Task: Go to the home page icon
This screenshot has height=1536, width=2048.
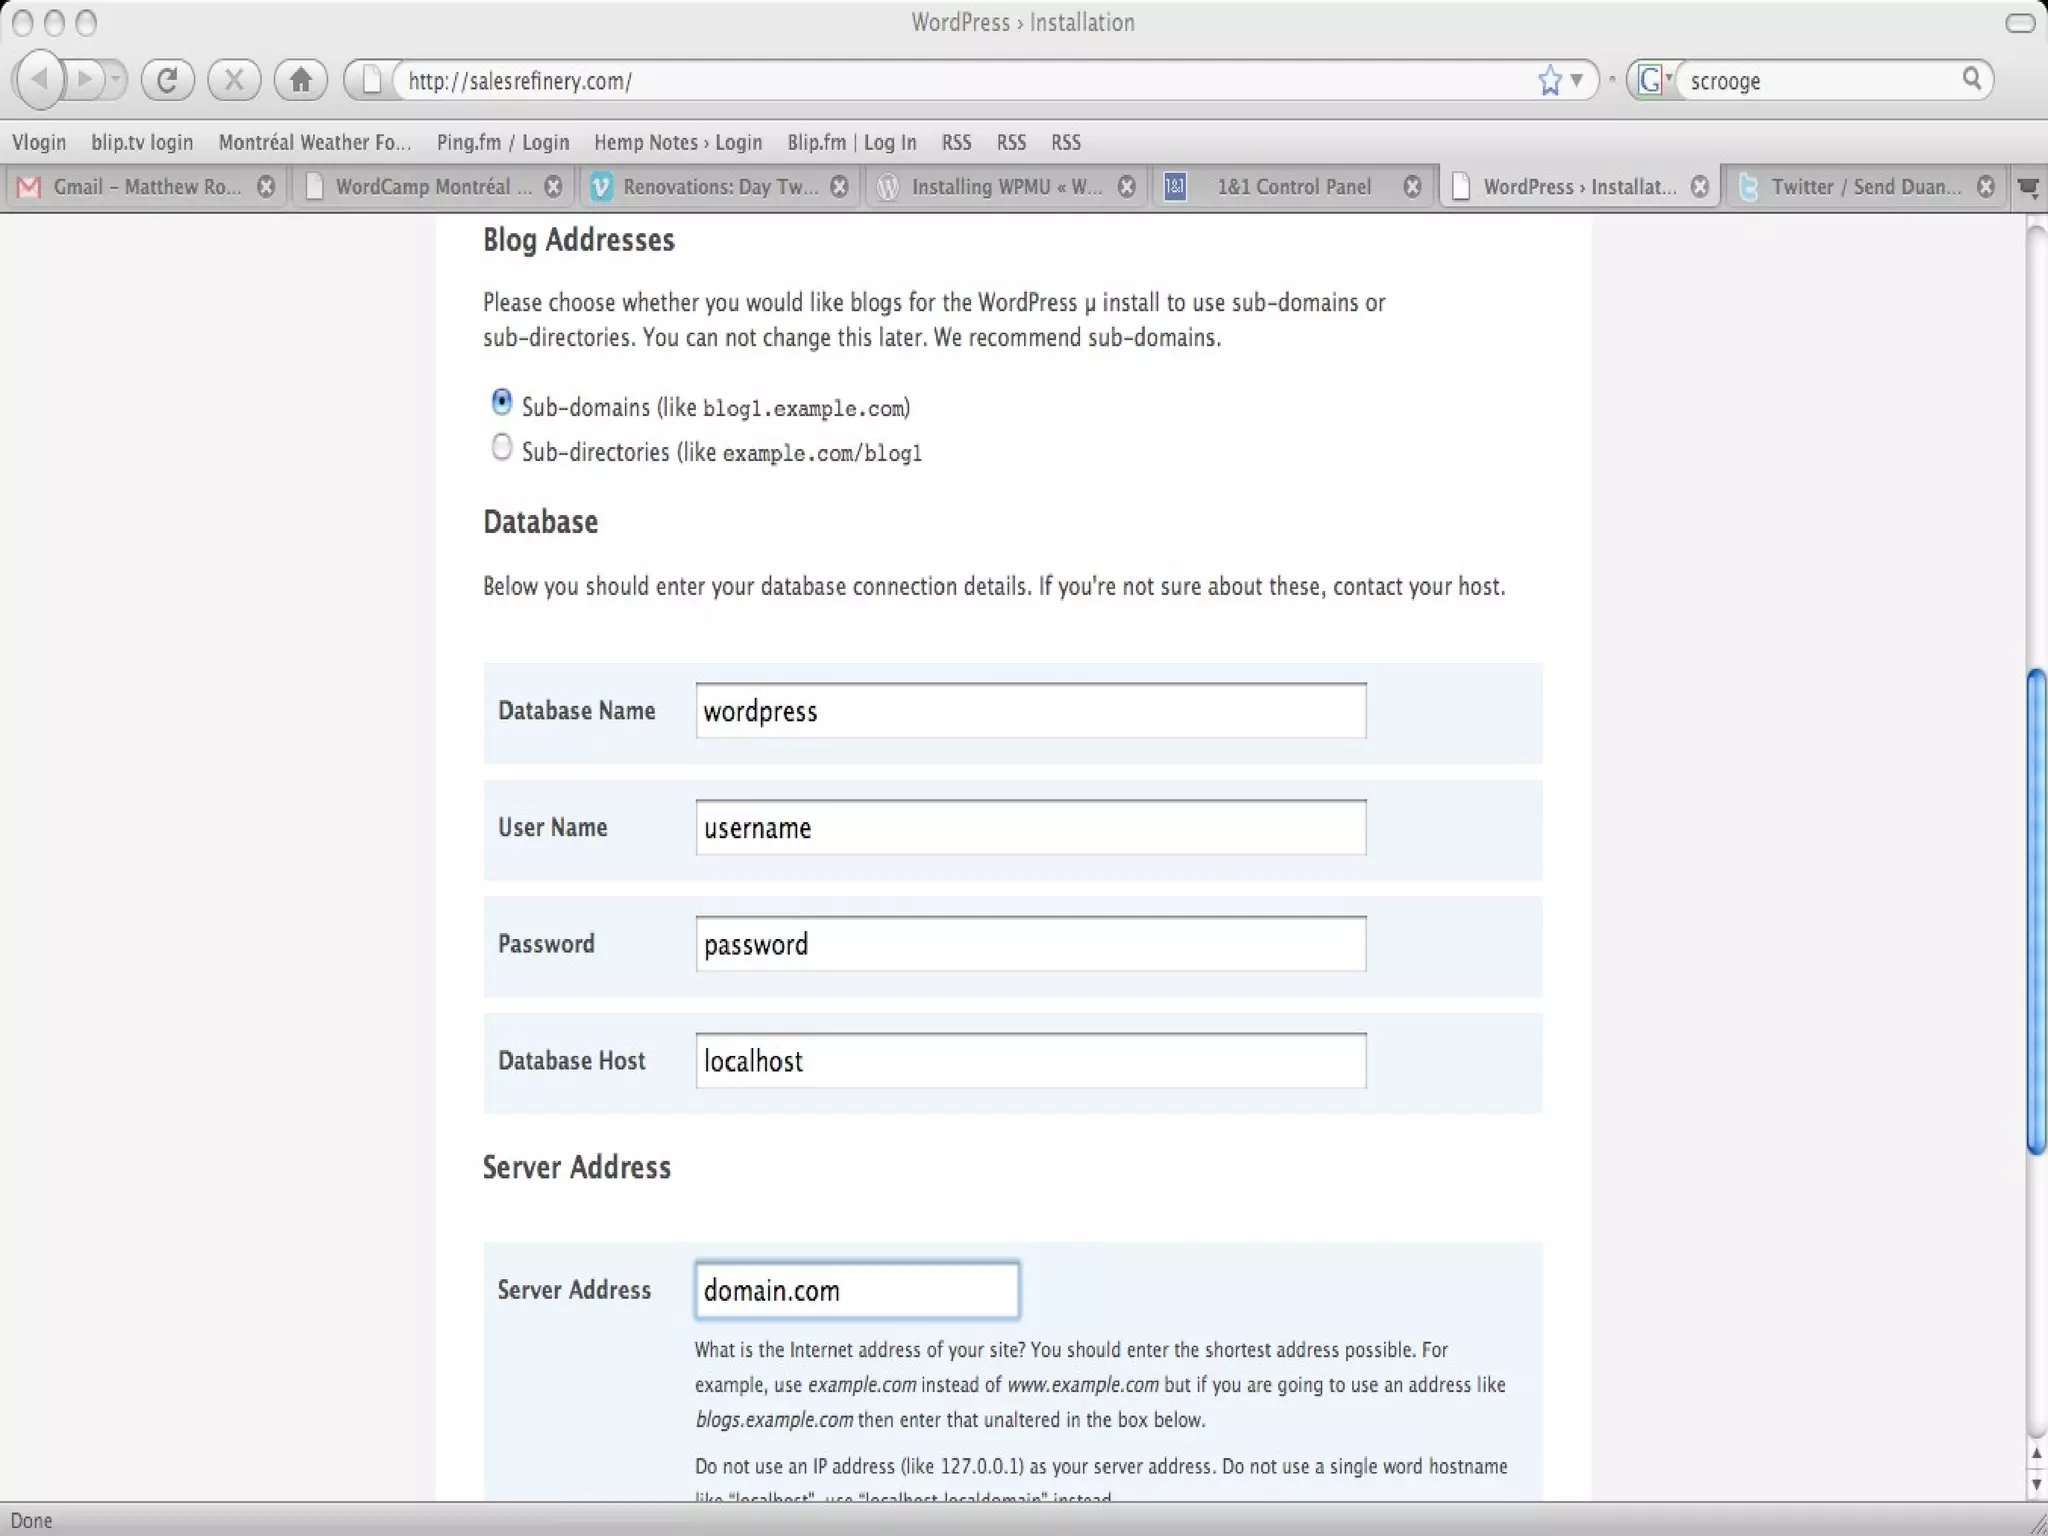Action: (301, 80)
